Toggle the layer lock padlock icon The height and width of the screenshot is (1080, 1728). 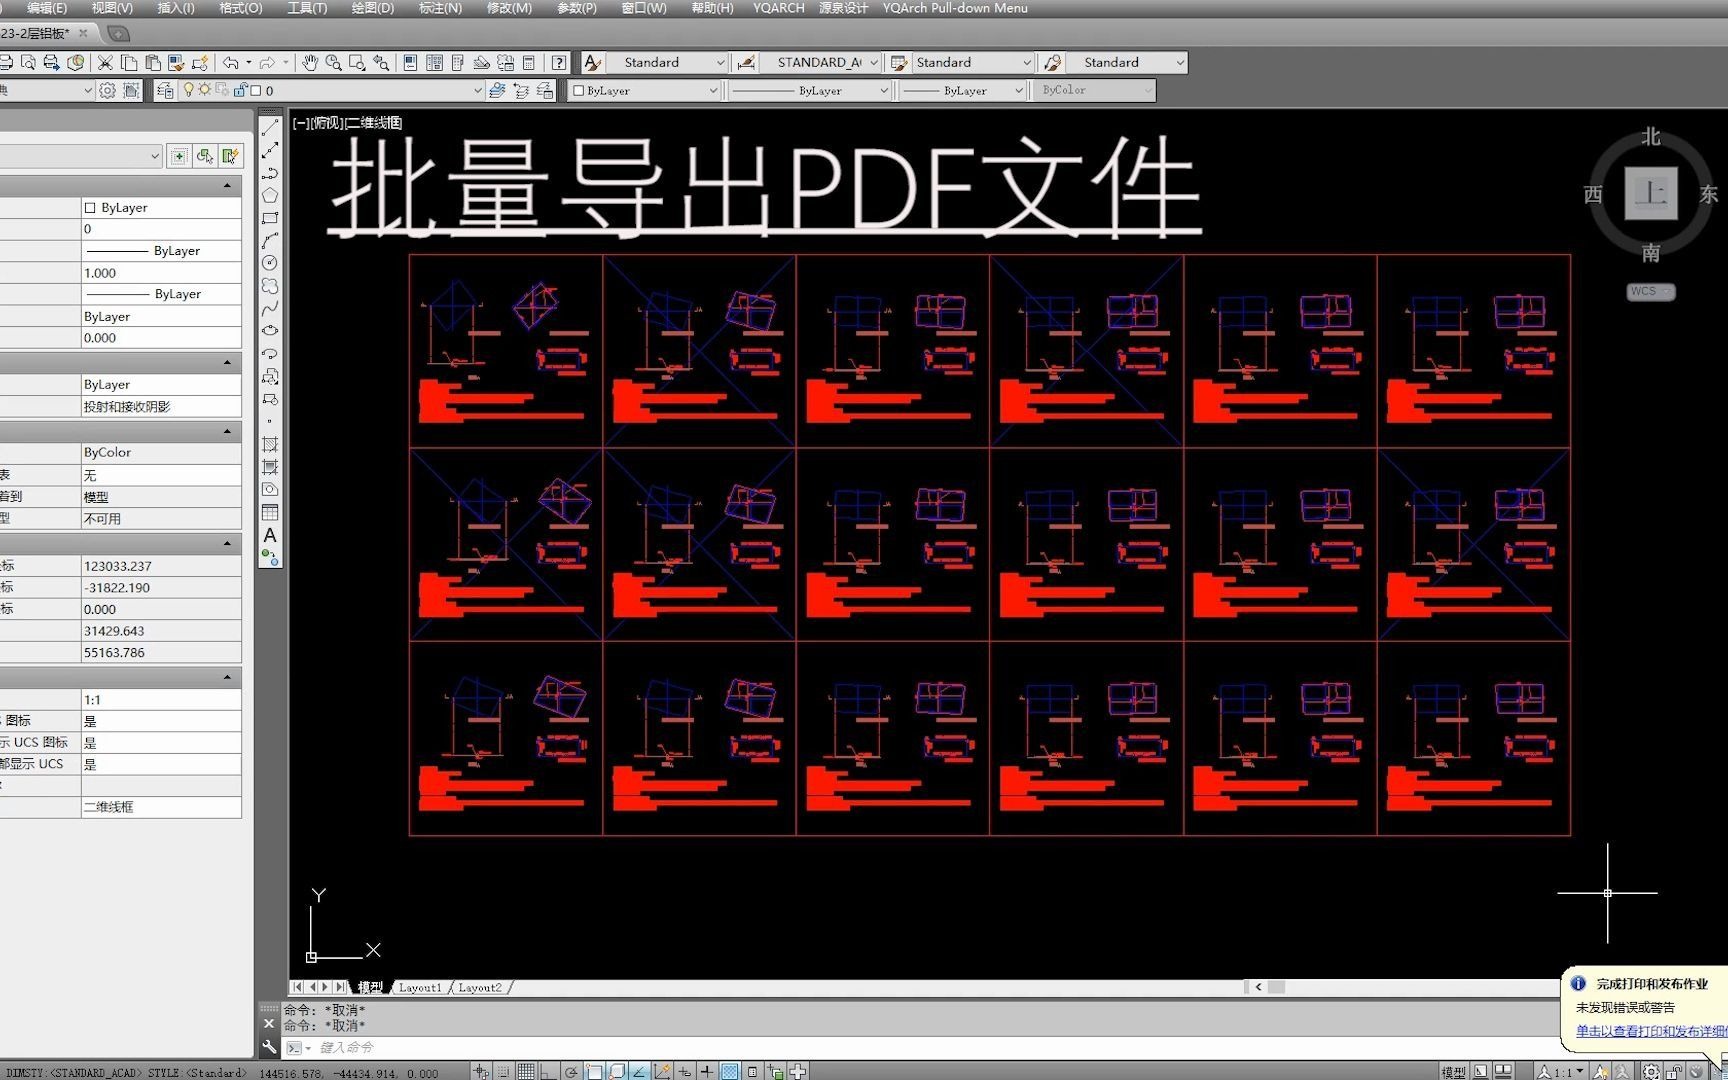(x=241, y=91)
